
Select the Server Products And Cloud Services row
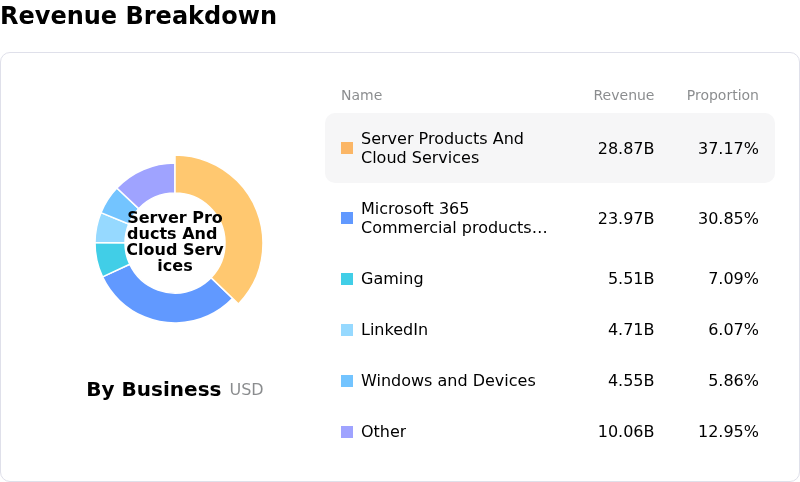549,148
